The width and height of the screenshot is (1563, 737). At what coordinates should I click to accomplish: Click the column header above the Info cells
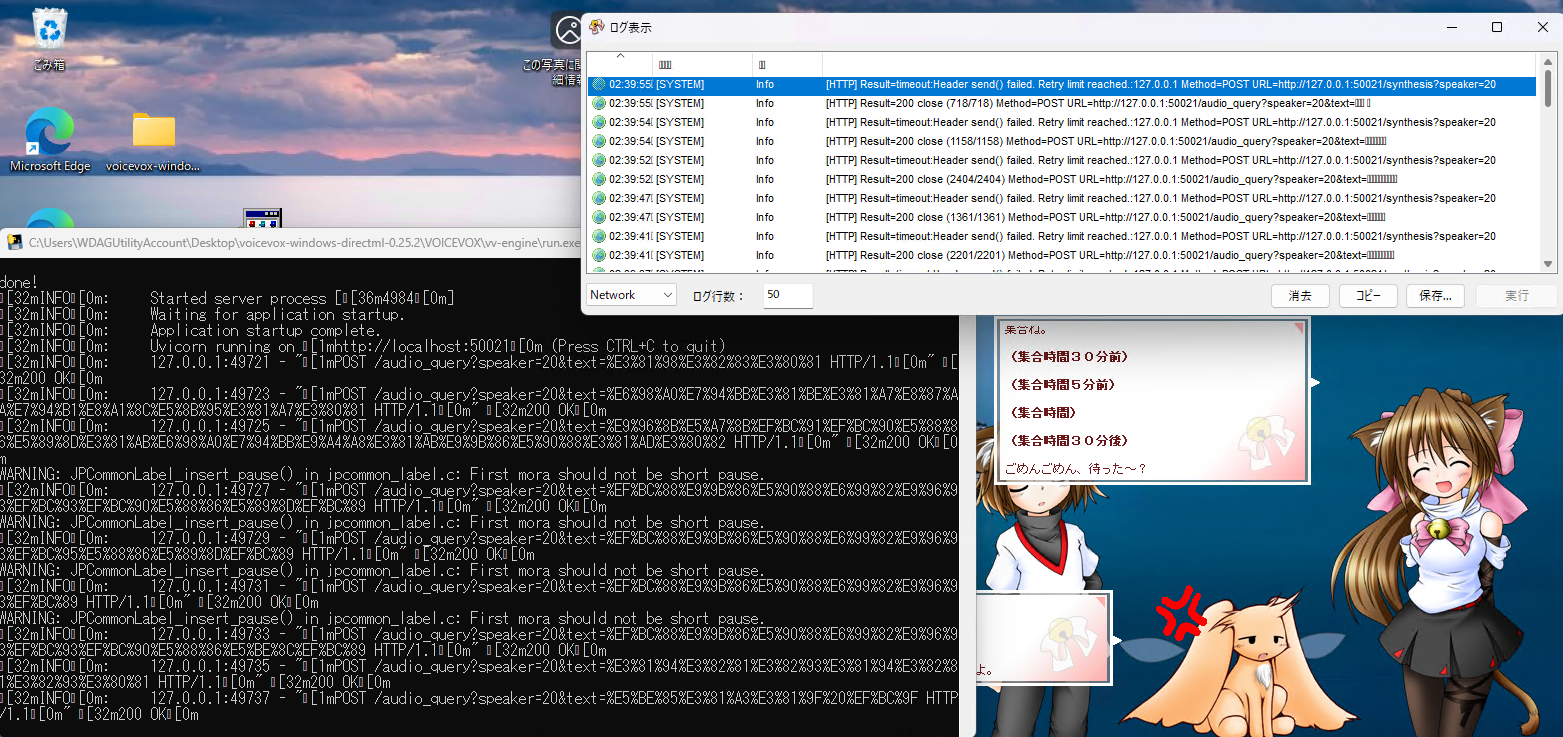[x=787, y=64]
